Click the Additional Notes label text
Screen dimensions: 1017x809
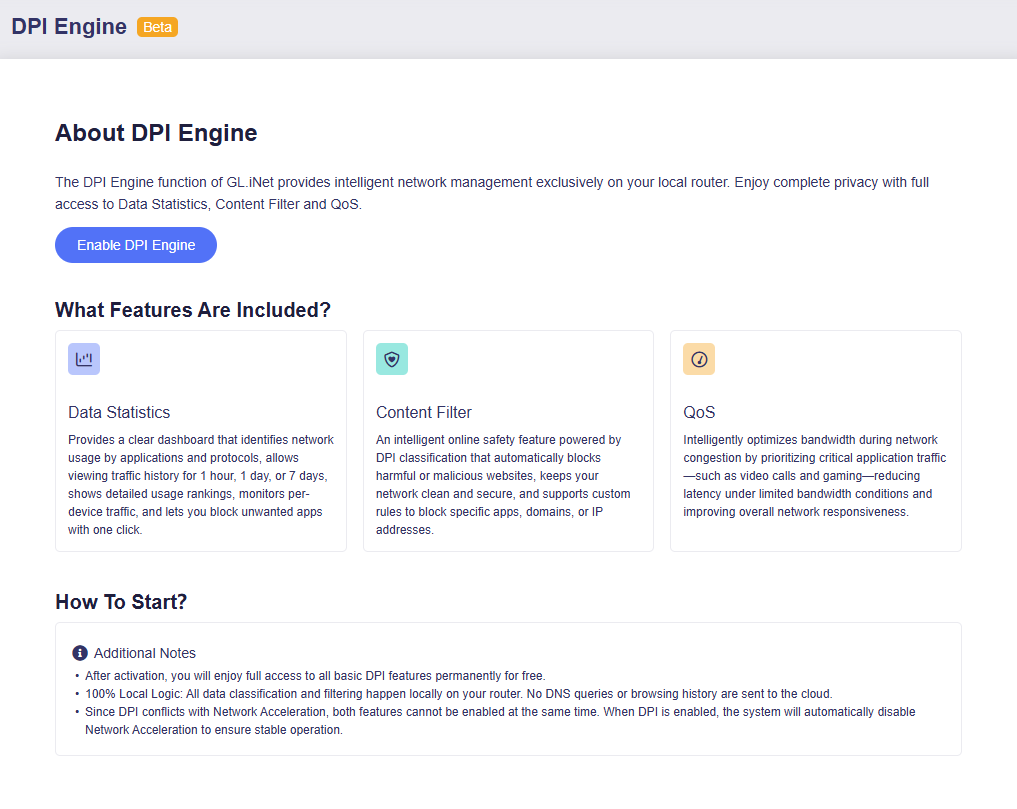[144, 652]
